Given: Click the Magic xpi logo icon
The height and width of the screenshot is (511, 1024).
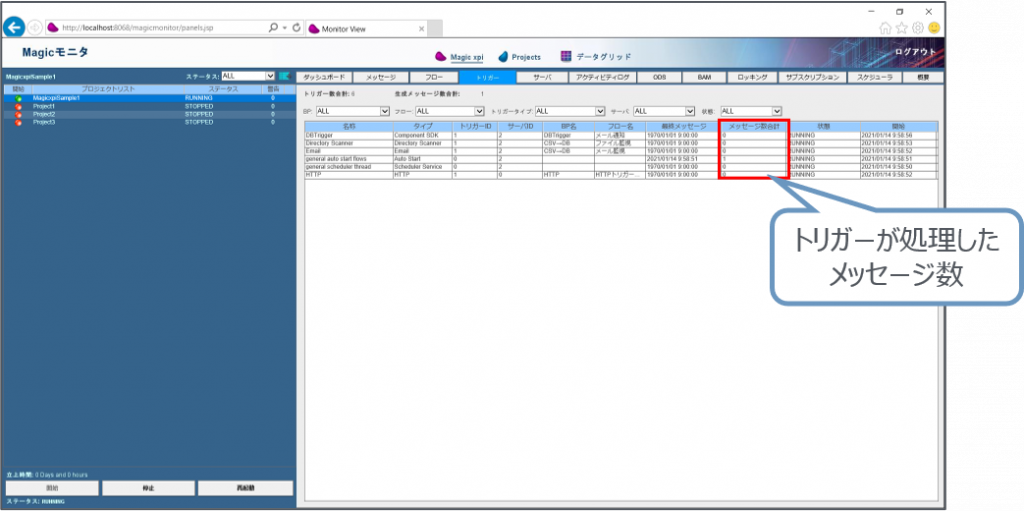Looking at the screenshot, I should click(441, 57).
